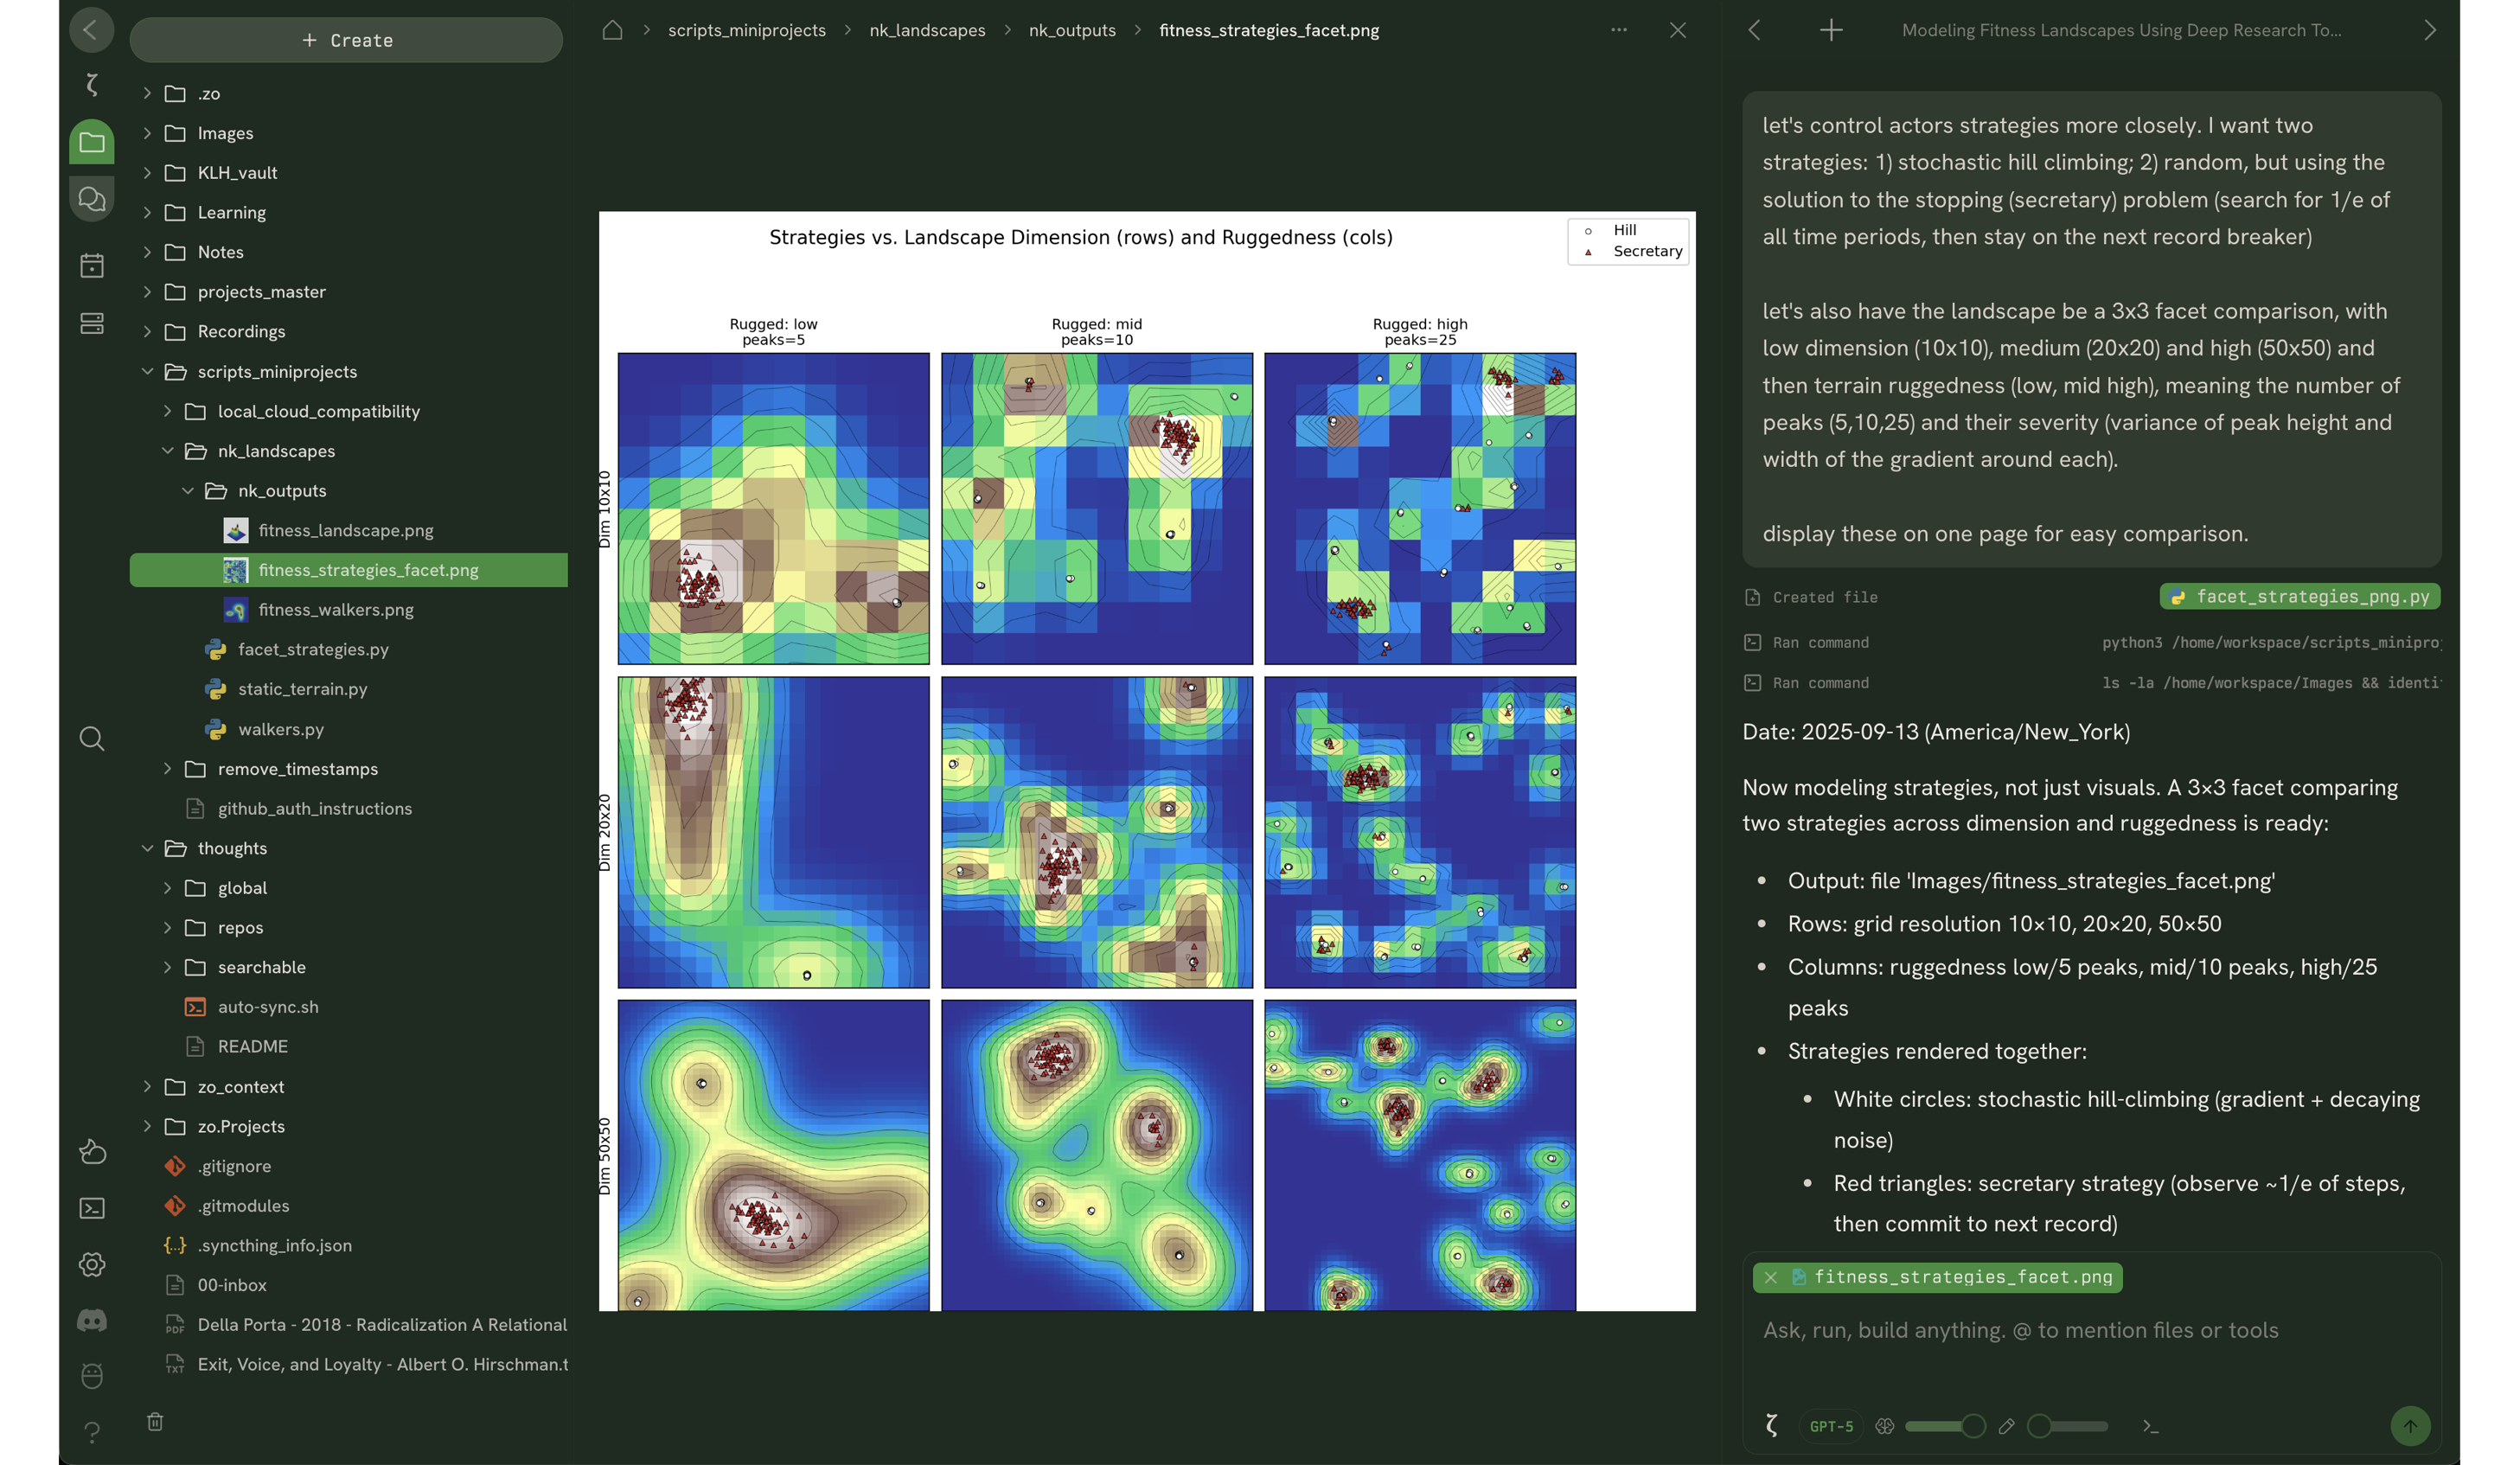Expand the .zo folder
Screen dimensions: 2520x1465
tap(147, 93)
